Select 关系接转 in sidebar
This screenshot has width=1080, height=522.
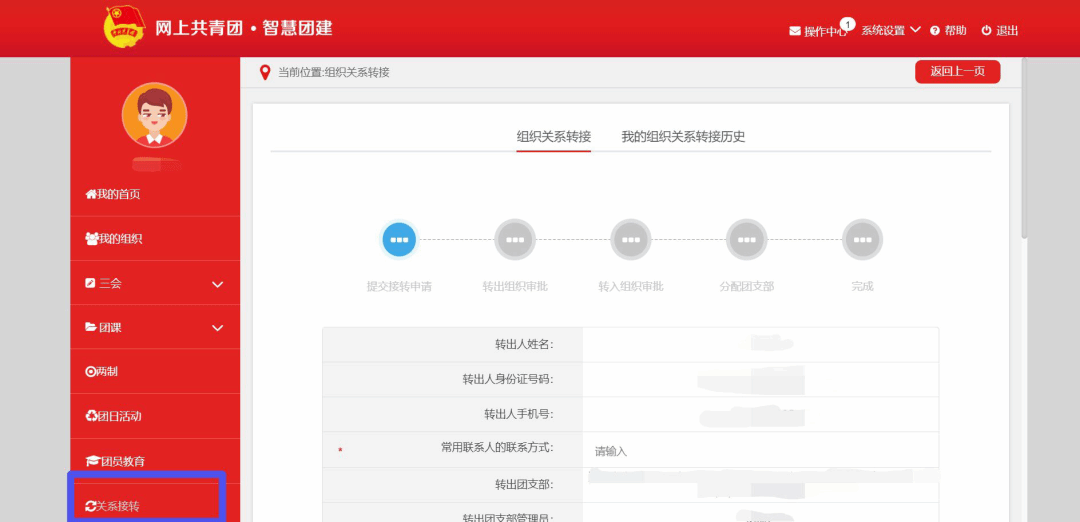pyautogui.click(x=113, y=506)
